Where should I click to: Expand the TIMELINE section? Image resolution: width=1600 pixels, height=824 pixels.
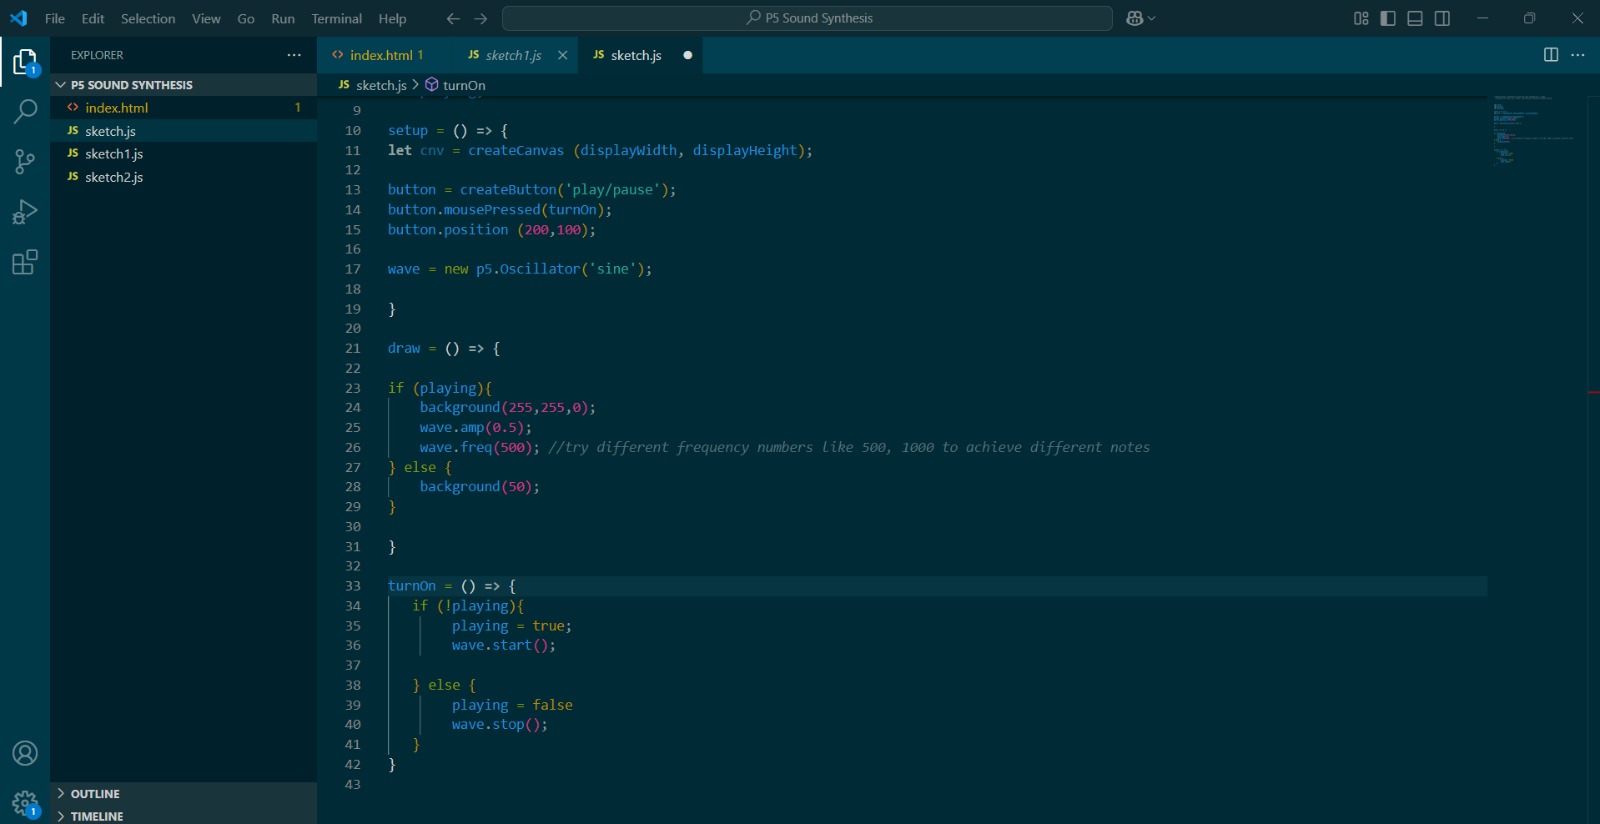click(x=183, y=816)
